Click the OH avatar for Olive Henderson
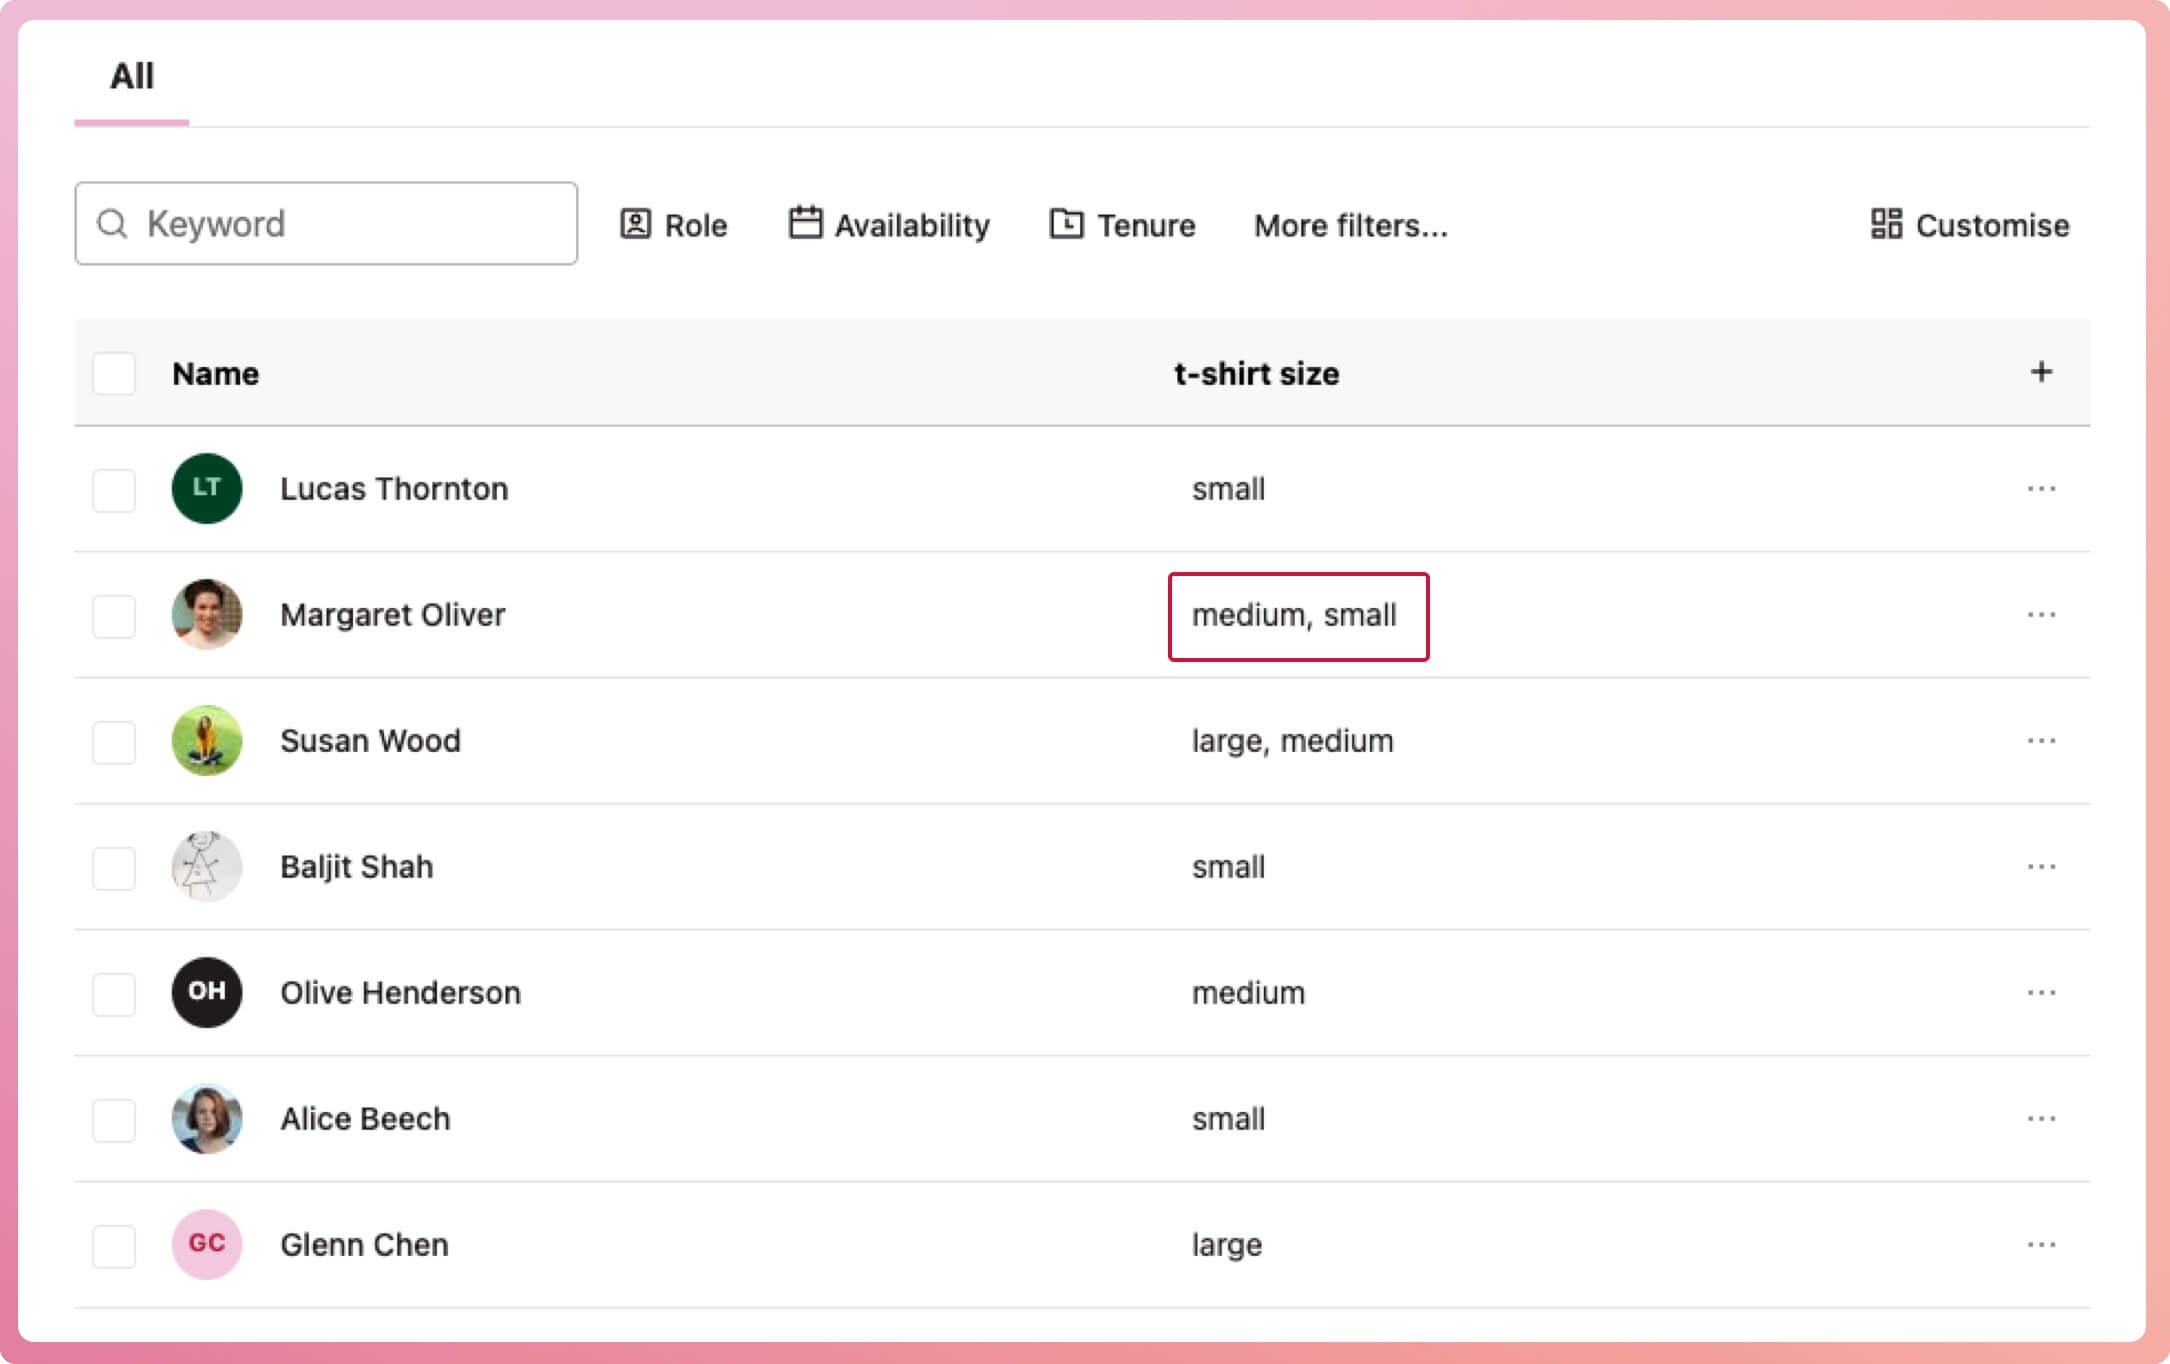 coord(207,993)
